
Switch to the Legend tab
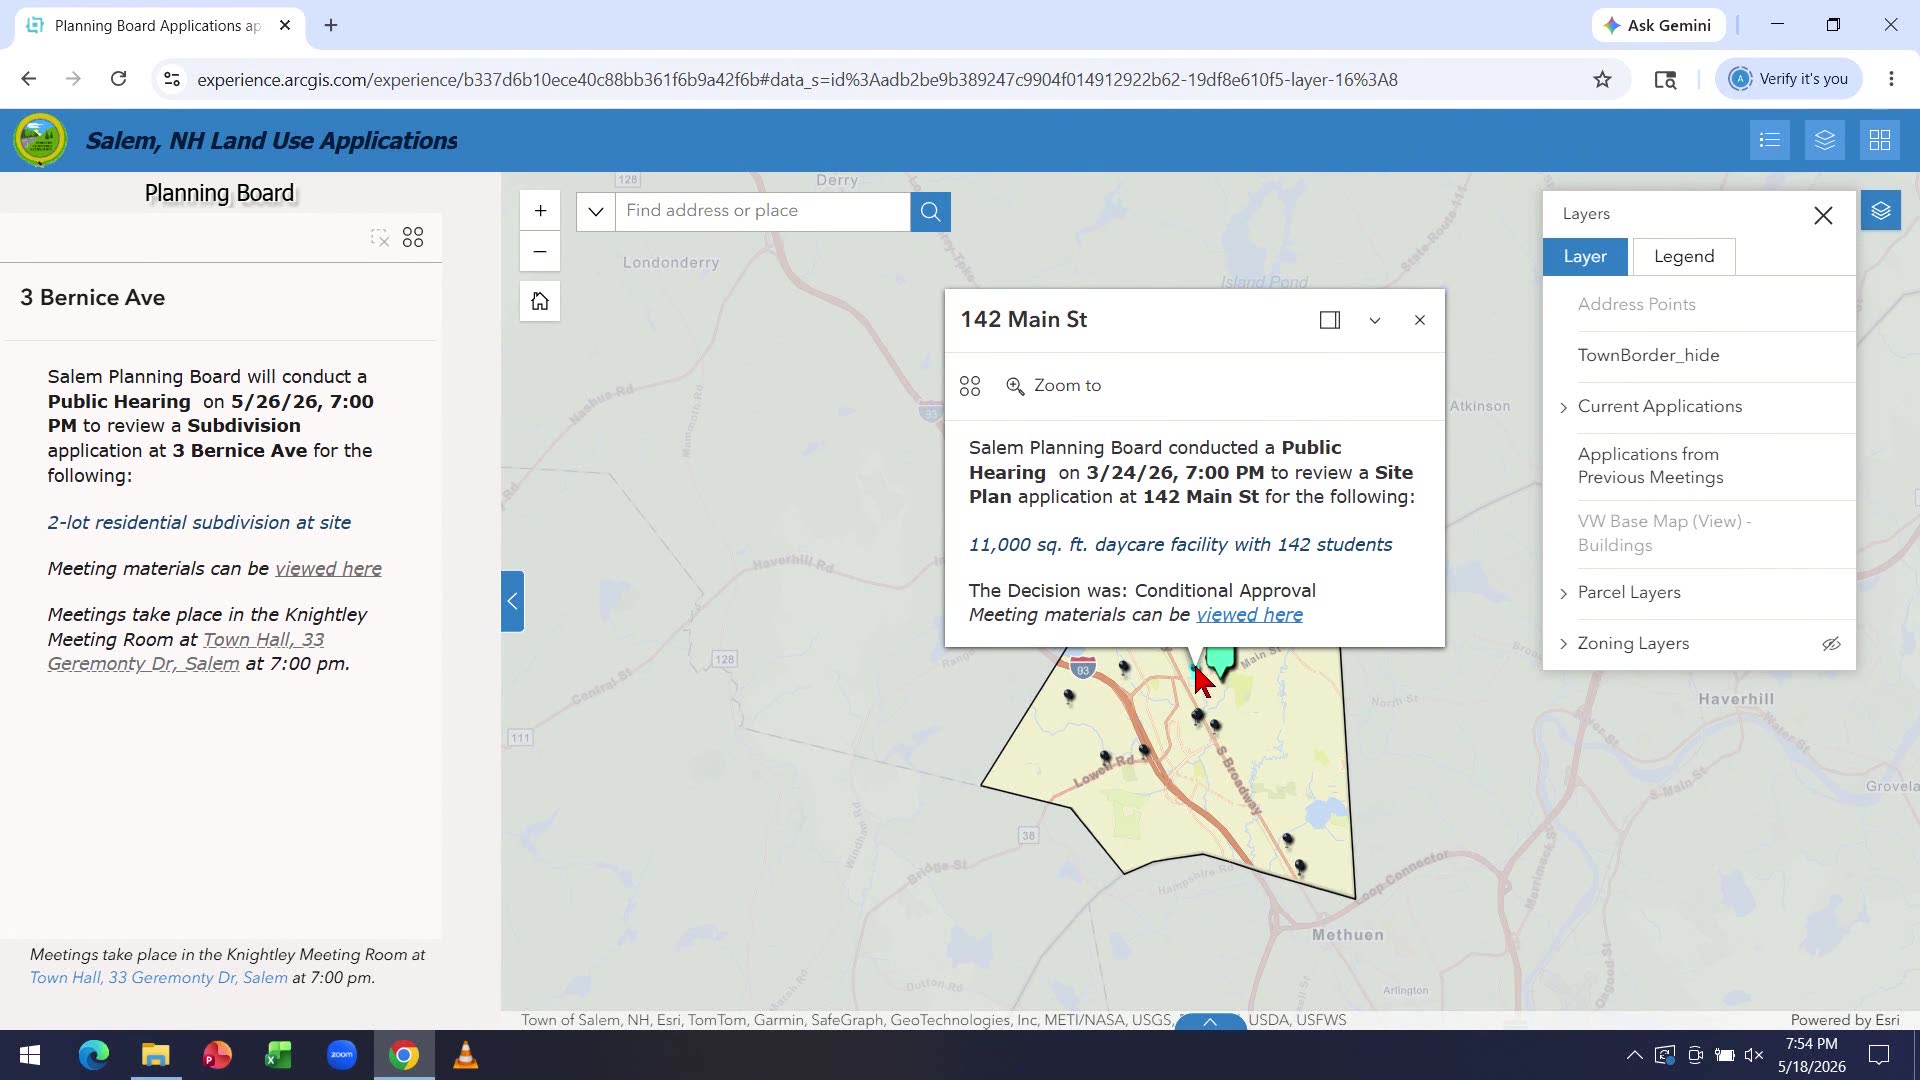1684,257
